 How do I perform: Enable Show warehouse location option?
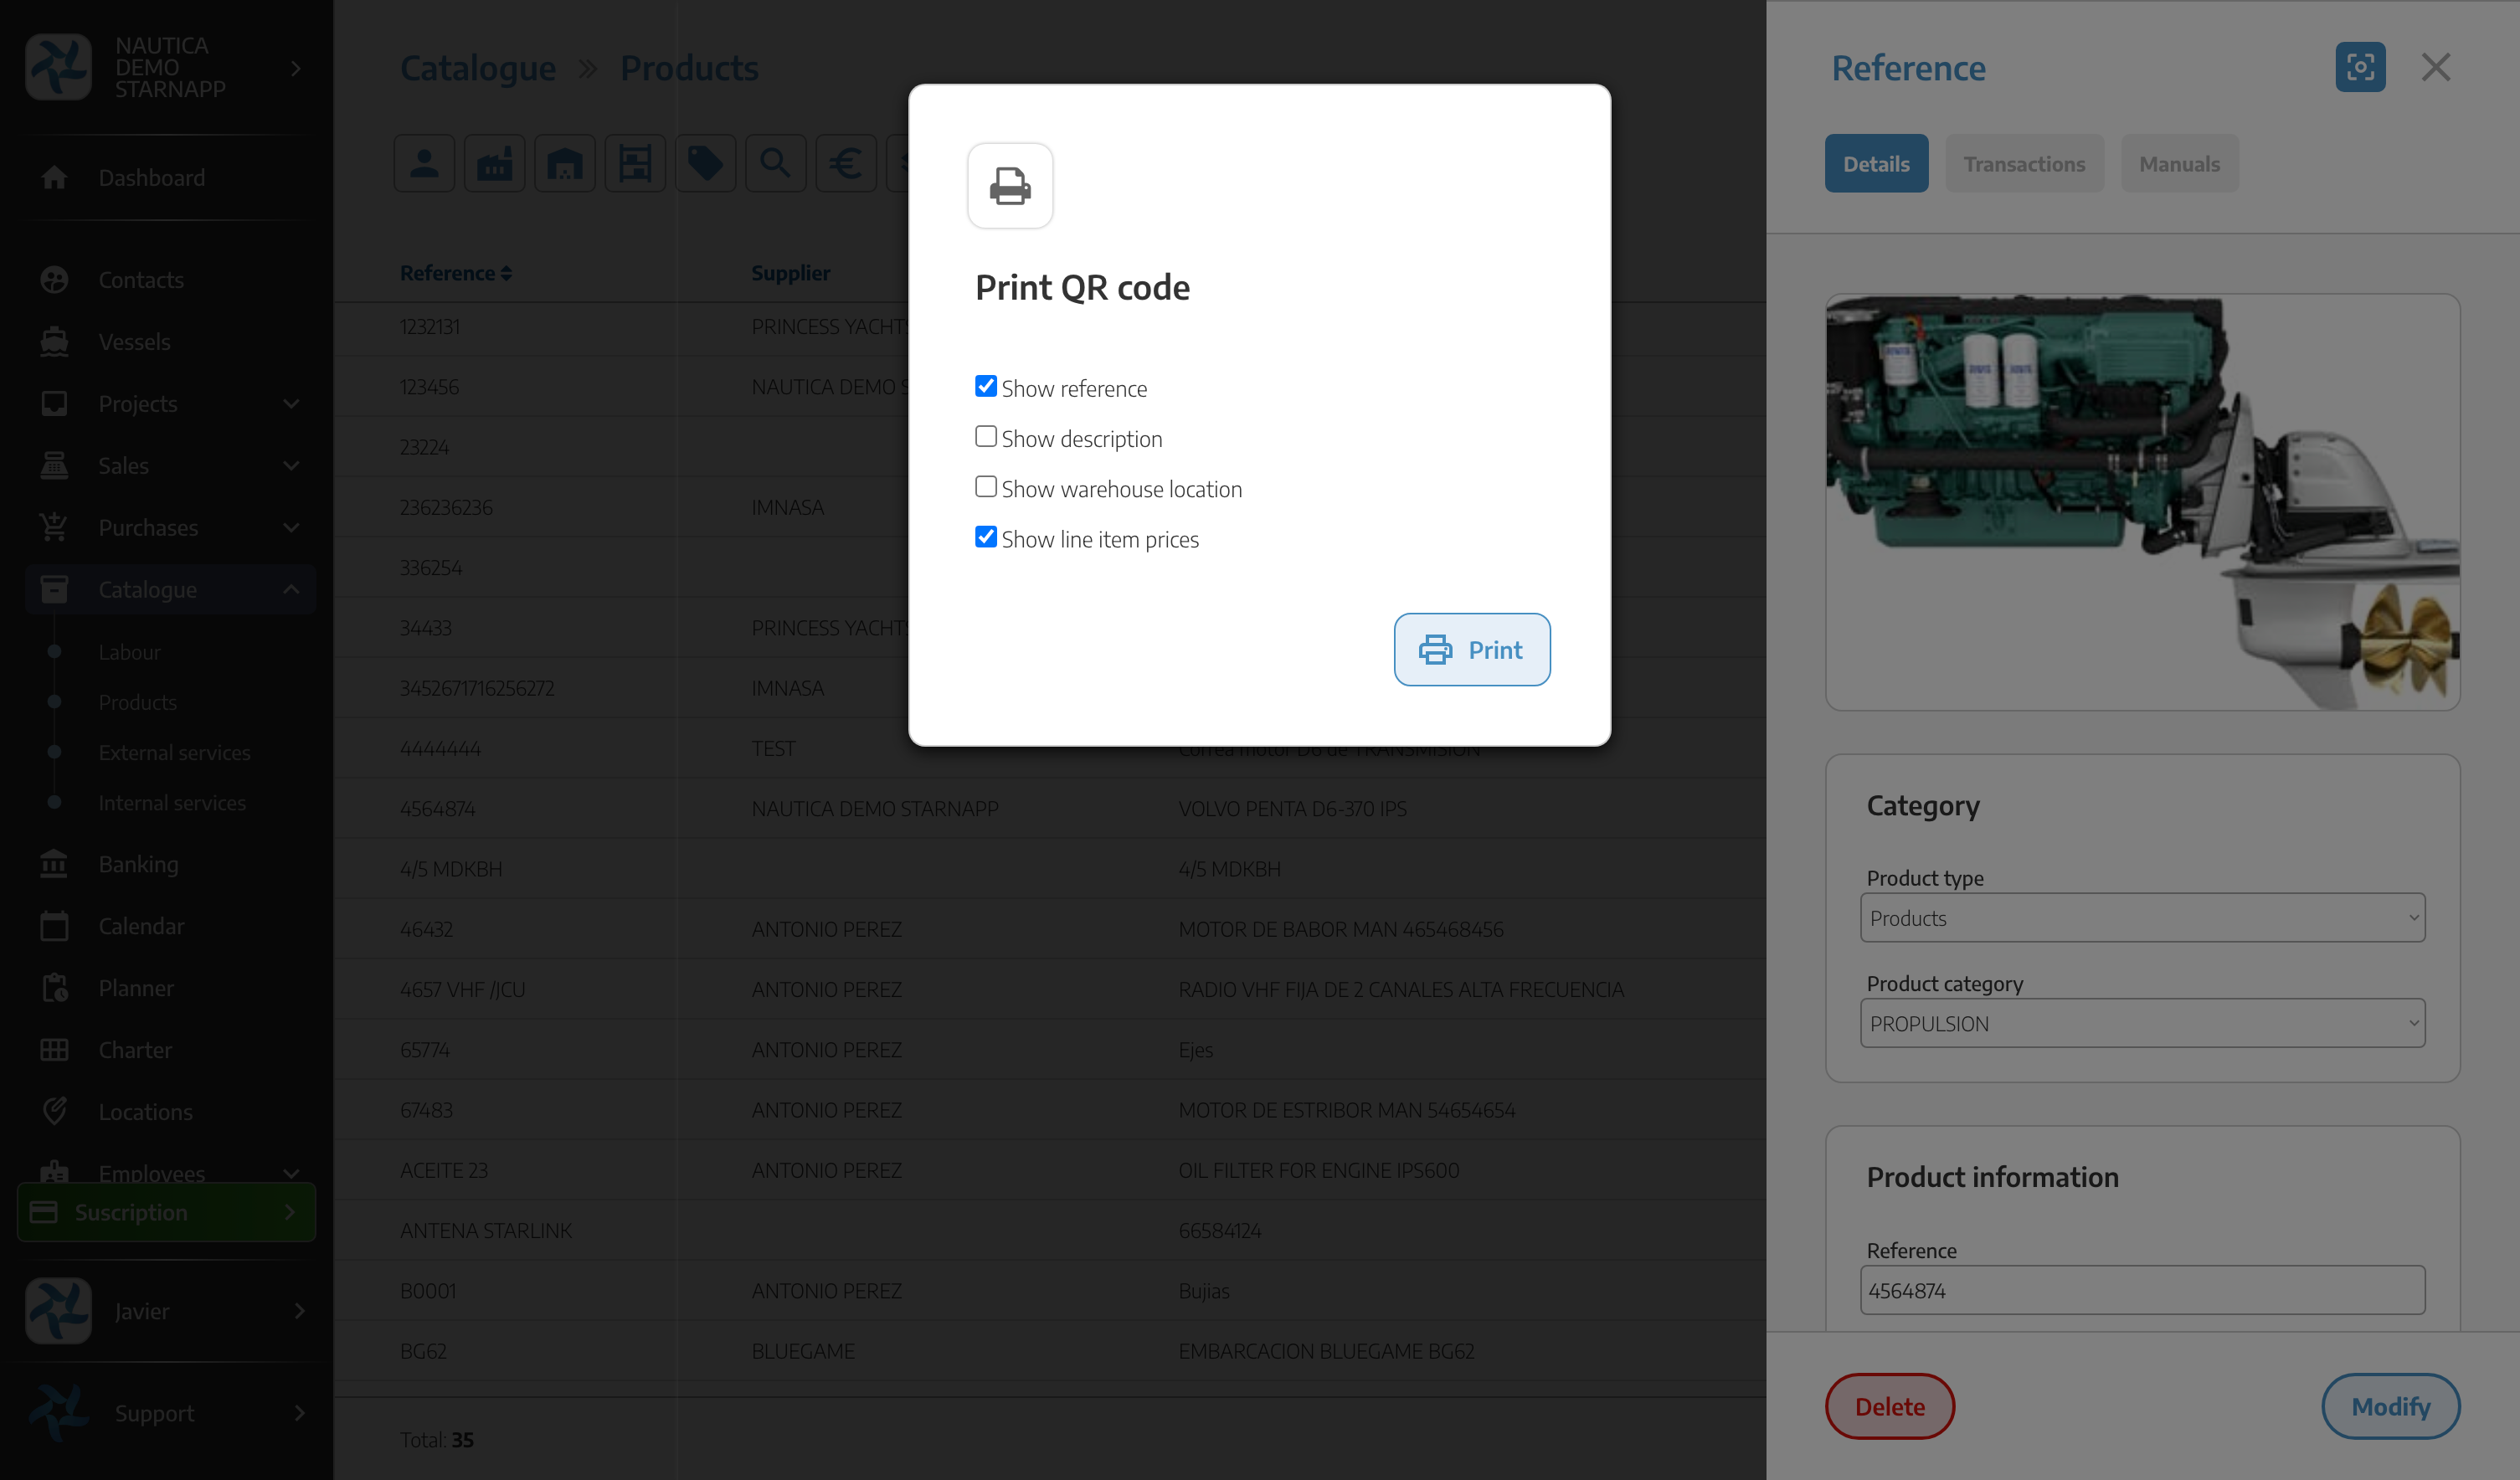tap(985, 487)
